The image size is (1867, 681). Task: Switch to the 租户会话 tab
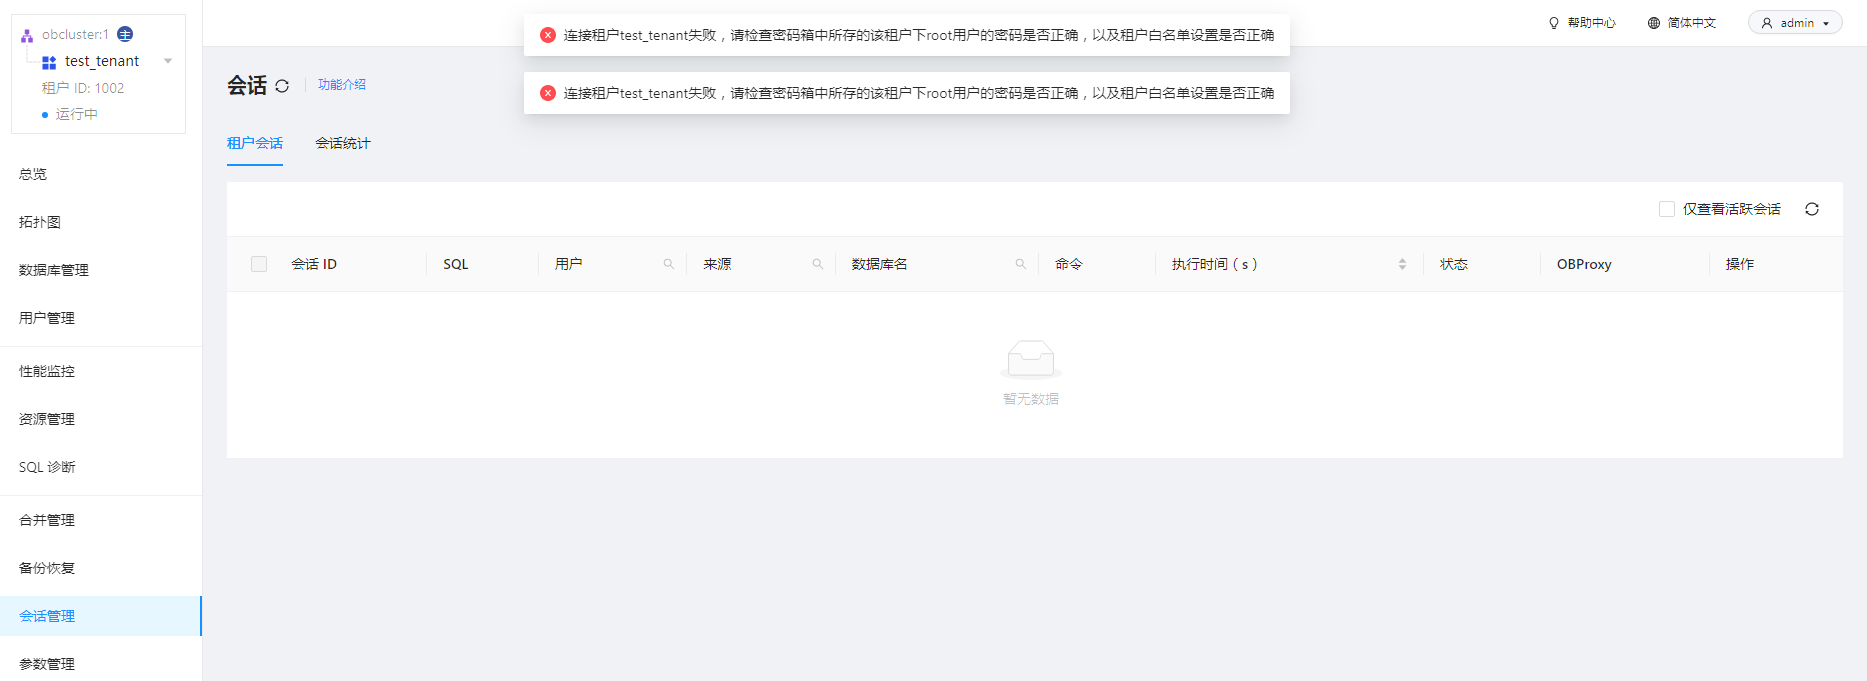coord(255,143)
